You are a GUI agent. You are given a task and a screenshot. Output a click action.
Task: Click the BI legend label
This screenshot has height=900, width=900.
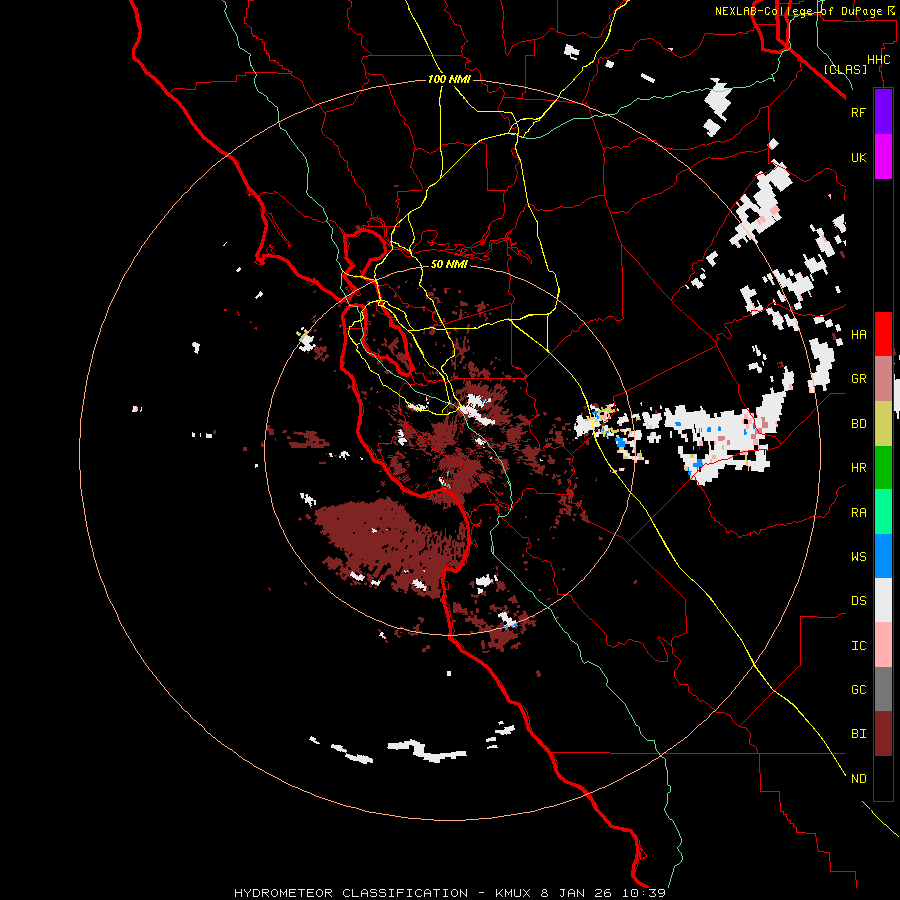point(858,734)
